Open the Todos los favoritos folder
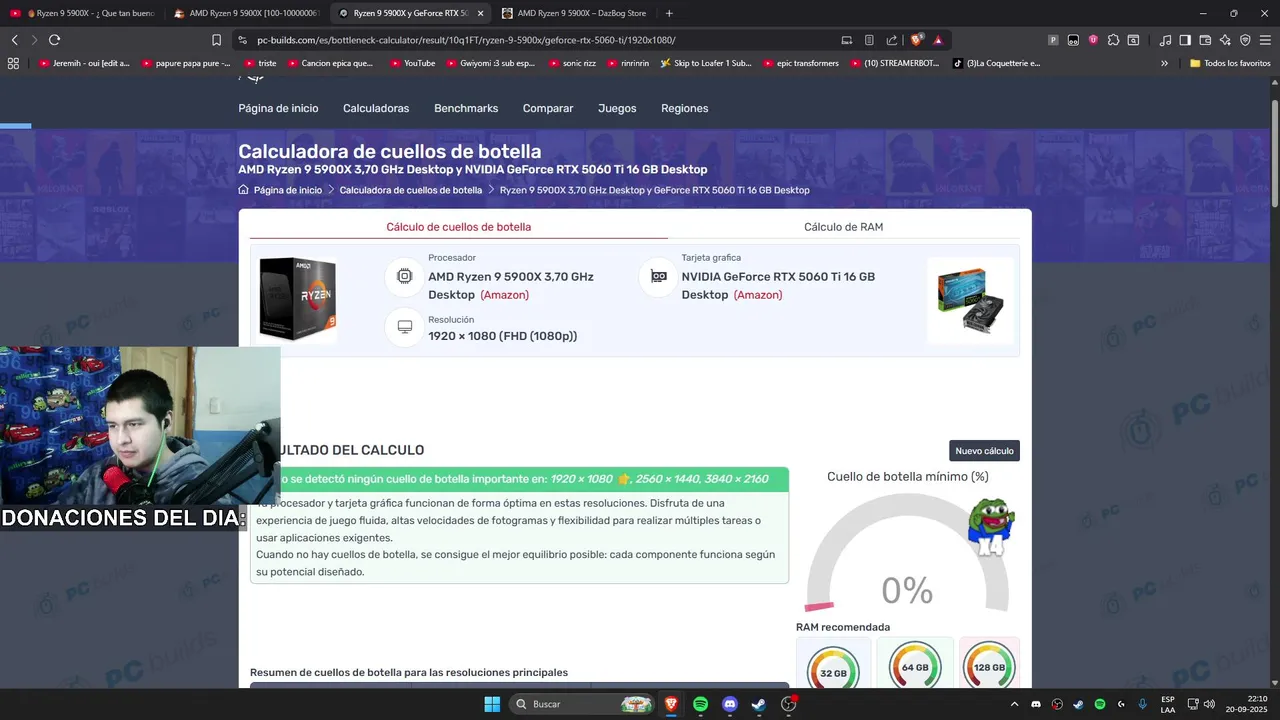1280x720 pixels. click(x=1230, y=63)
